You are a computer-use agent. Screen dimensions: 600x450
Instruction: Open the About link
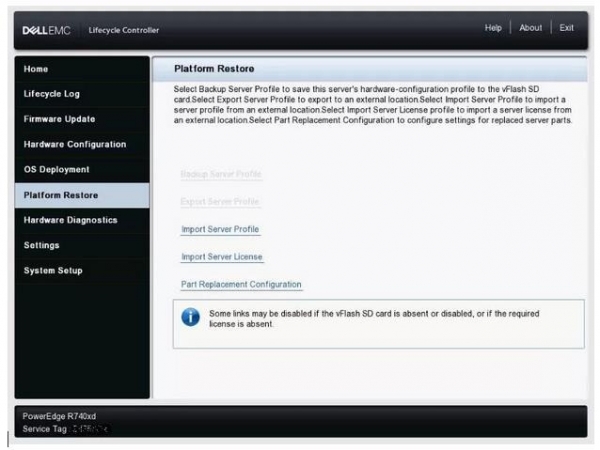[x=530, y=28]
